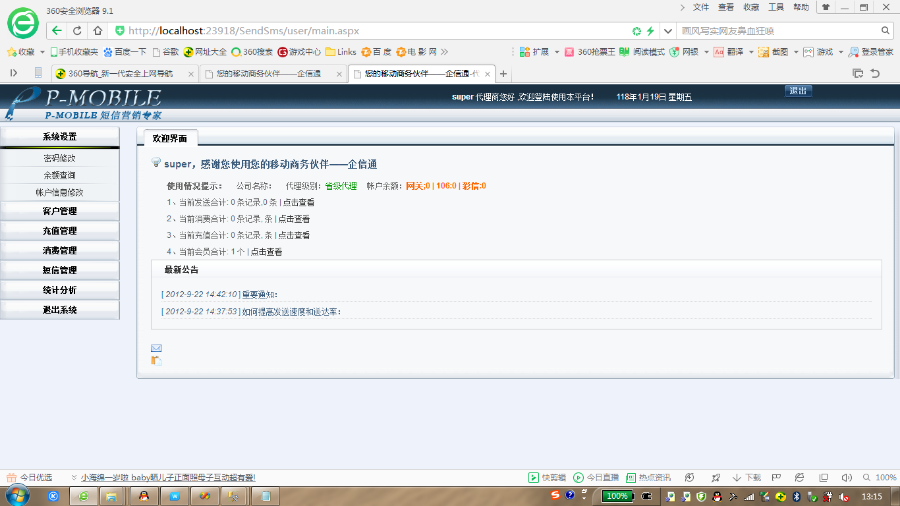Click the browser search input box
The image size is (900, 506).
(778, 31)
